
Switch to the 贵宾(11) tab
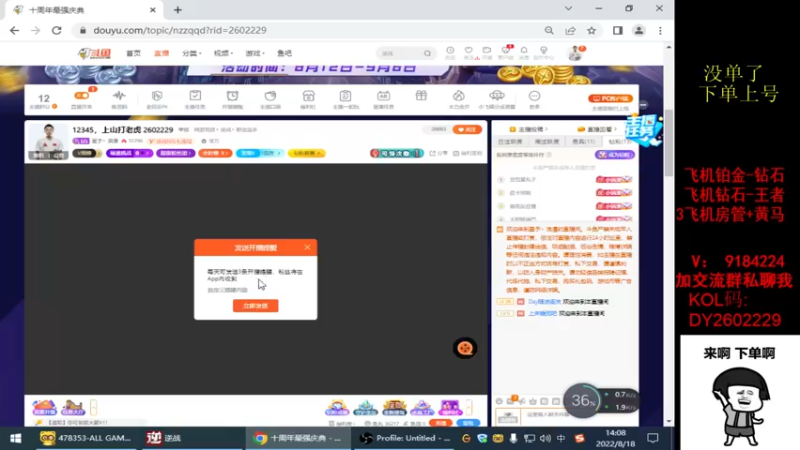click(584, 141)
